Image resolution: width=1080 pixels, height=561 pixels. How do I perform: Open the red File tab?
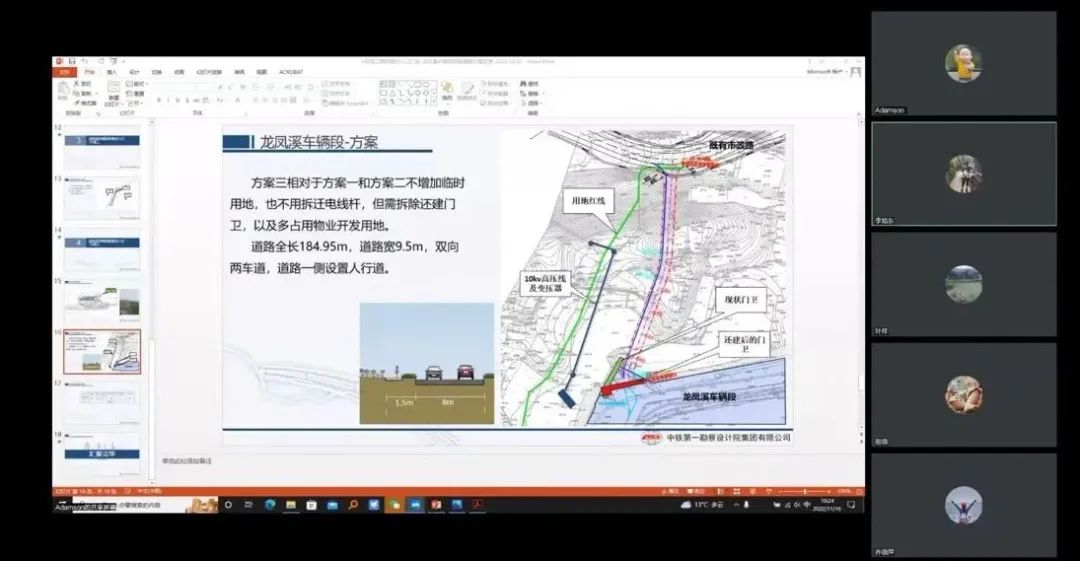65,72
